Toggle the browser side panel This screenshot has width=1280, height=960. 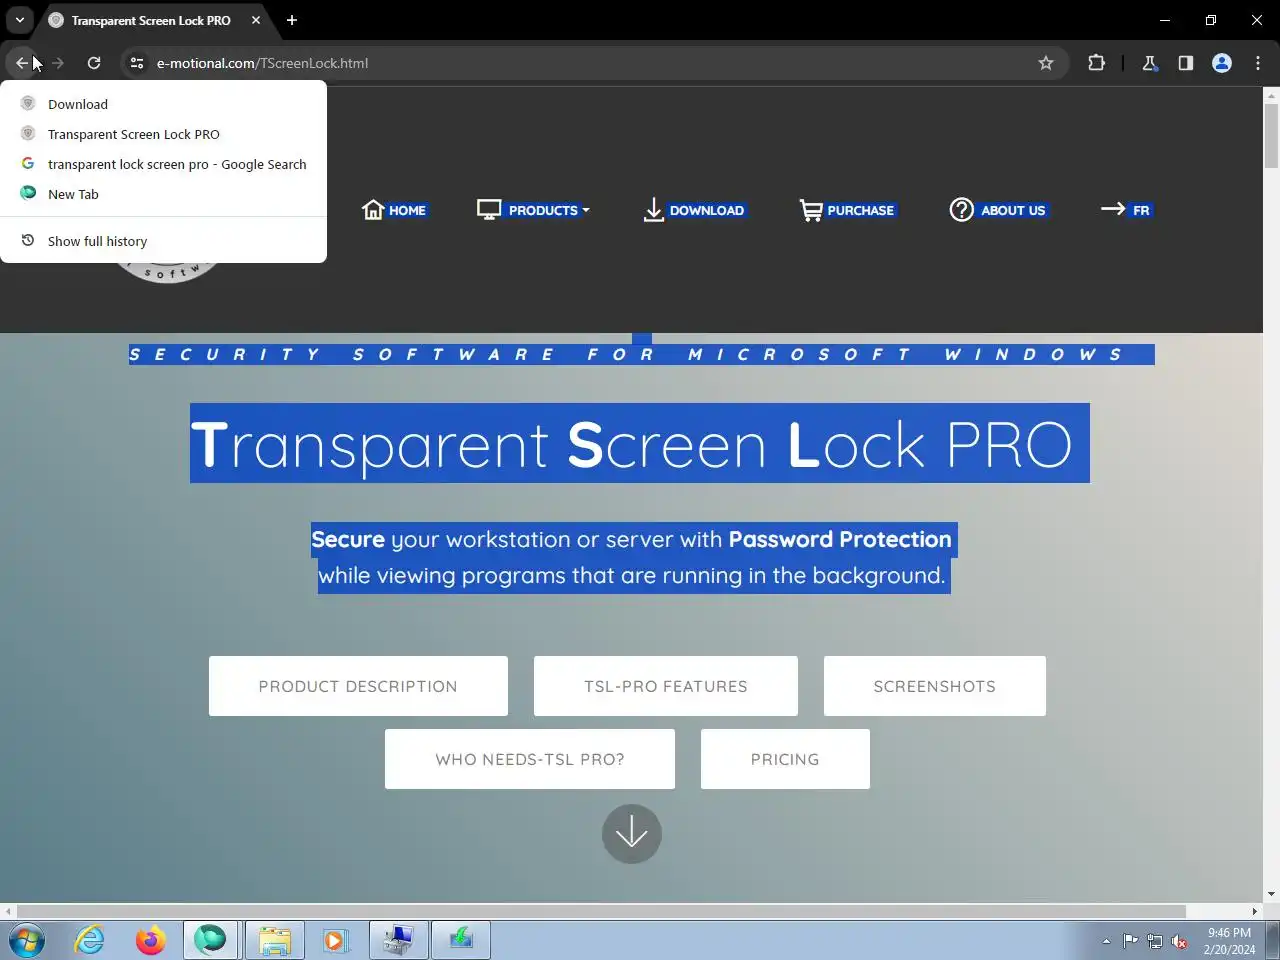coord(1186,63)
